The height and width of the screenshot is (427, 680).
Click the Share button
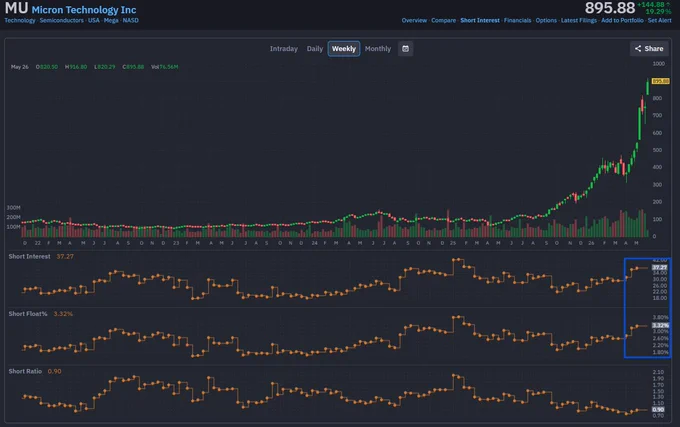click(649, 49)
